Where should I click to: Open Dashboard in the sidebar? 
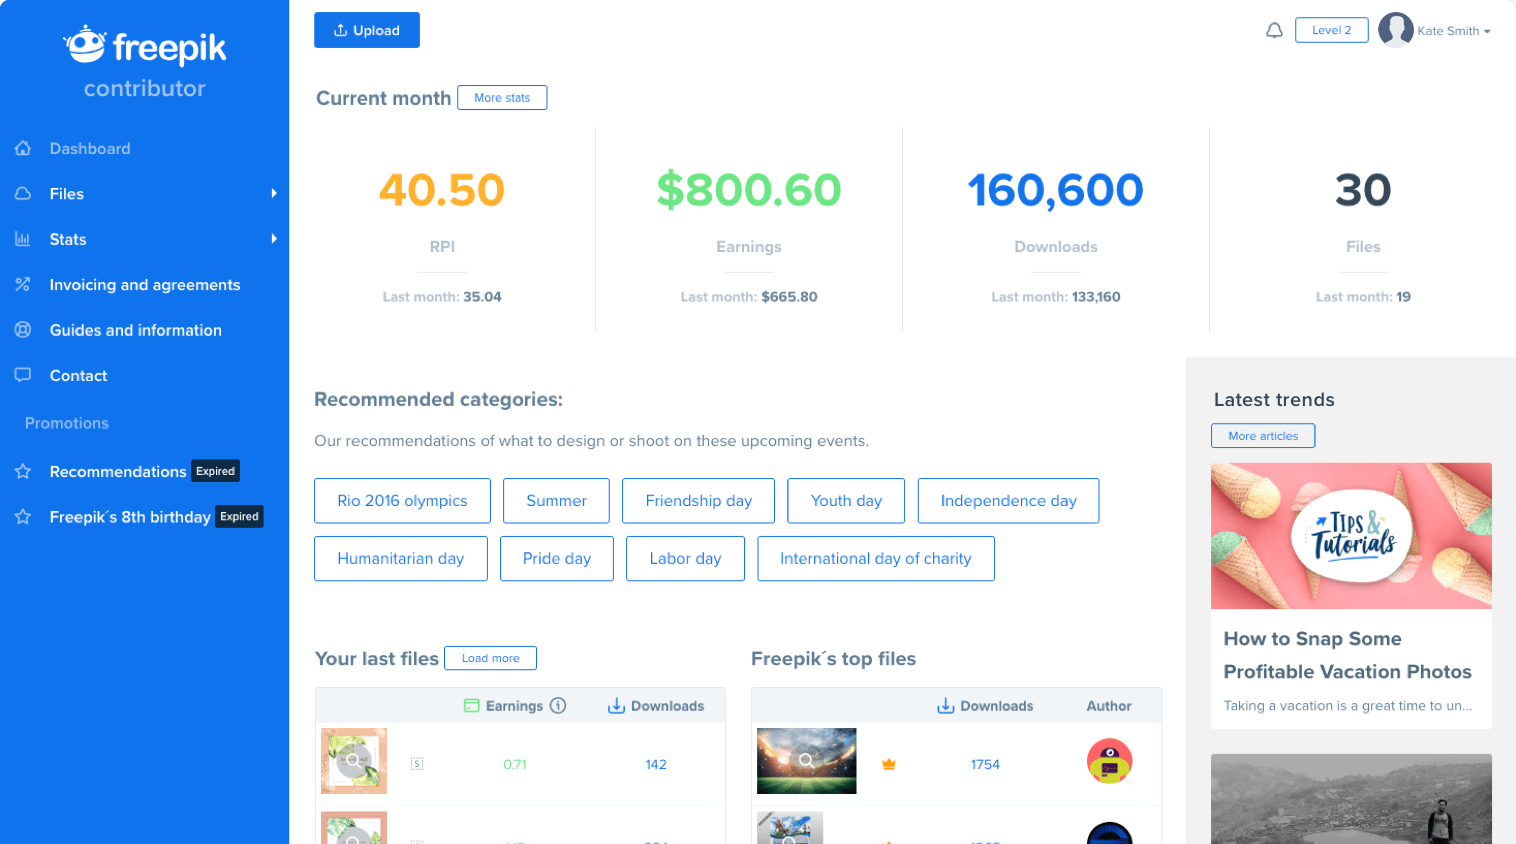tap(90, 149)
